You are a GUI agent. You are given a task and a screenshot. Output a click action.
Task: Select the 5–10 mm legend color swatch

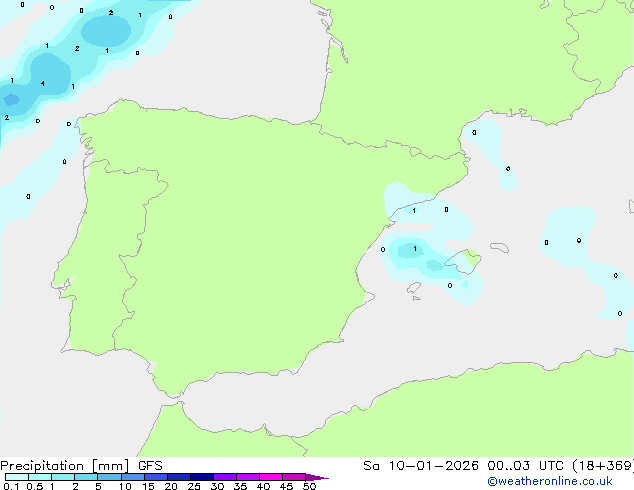109,477
